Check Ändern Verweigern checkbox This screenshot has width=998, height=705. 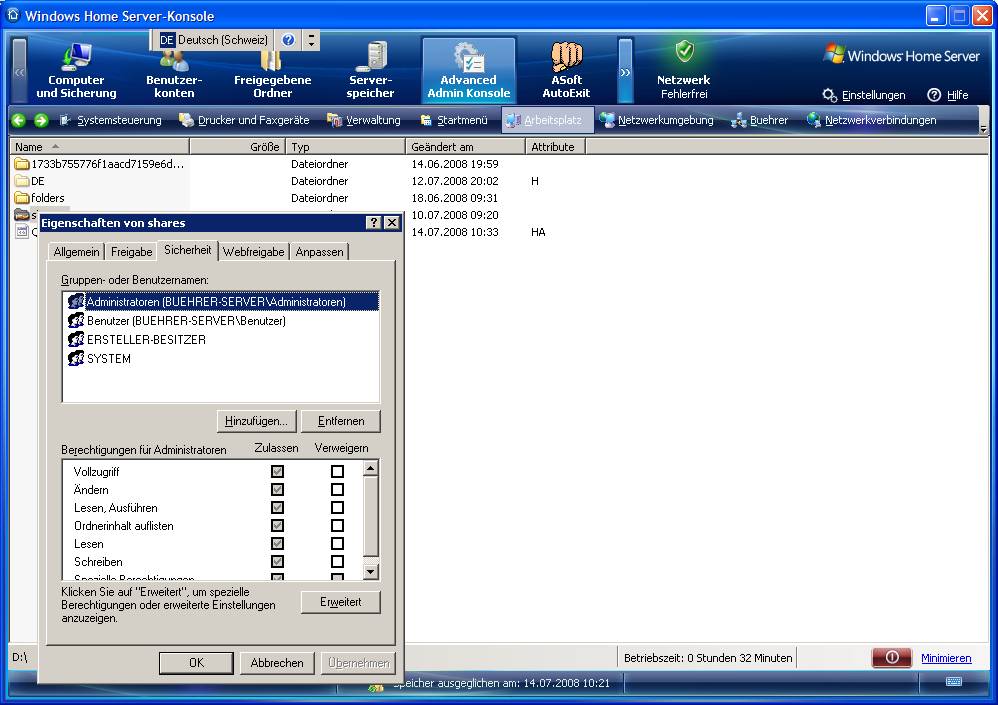pyautogui.click(x=337, y=489)
